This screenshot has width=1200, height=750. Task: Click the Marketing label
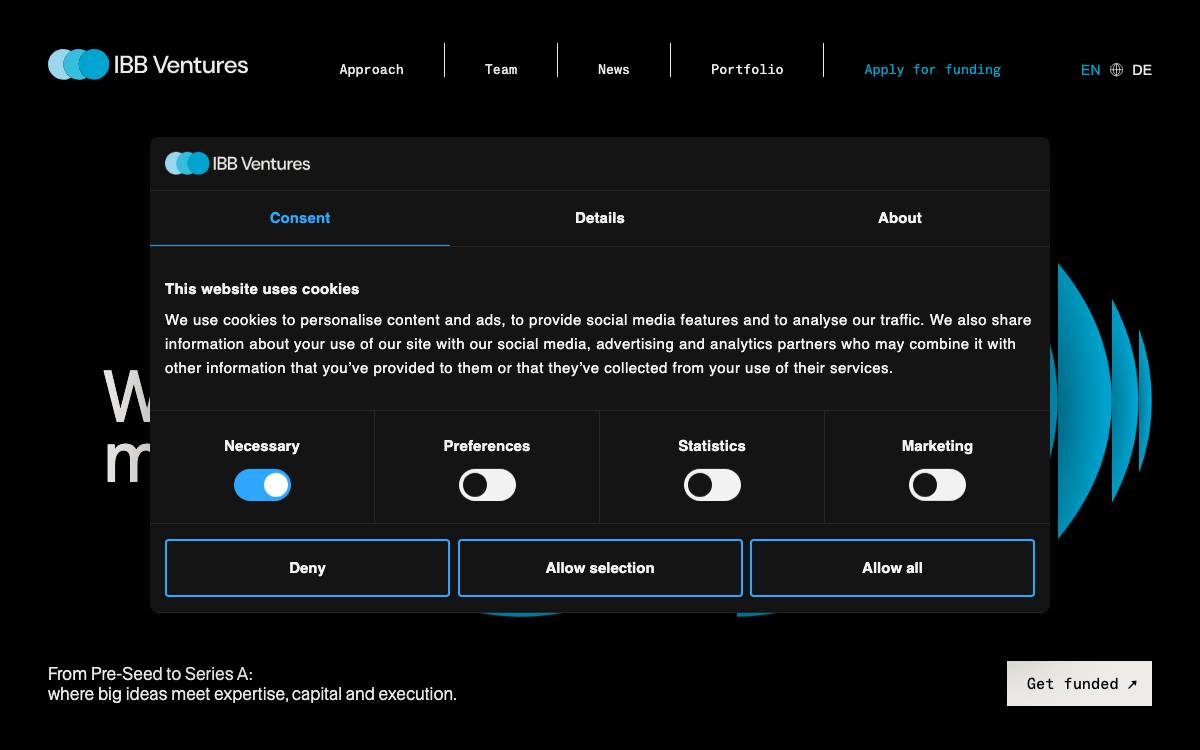937,446
